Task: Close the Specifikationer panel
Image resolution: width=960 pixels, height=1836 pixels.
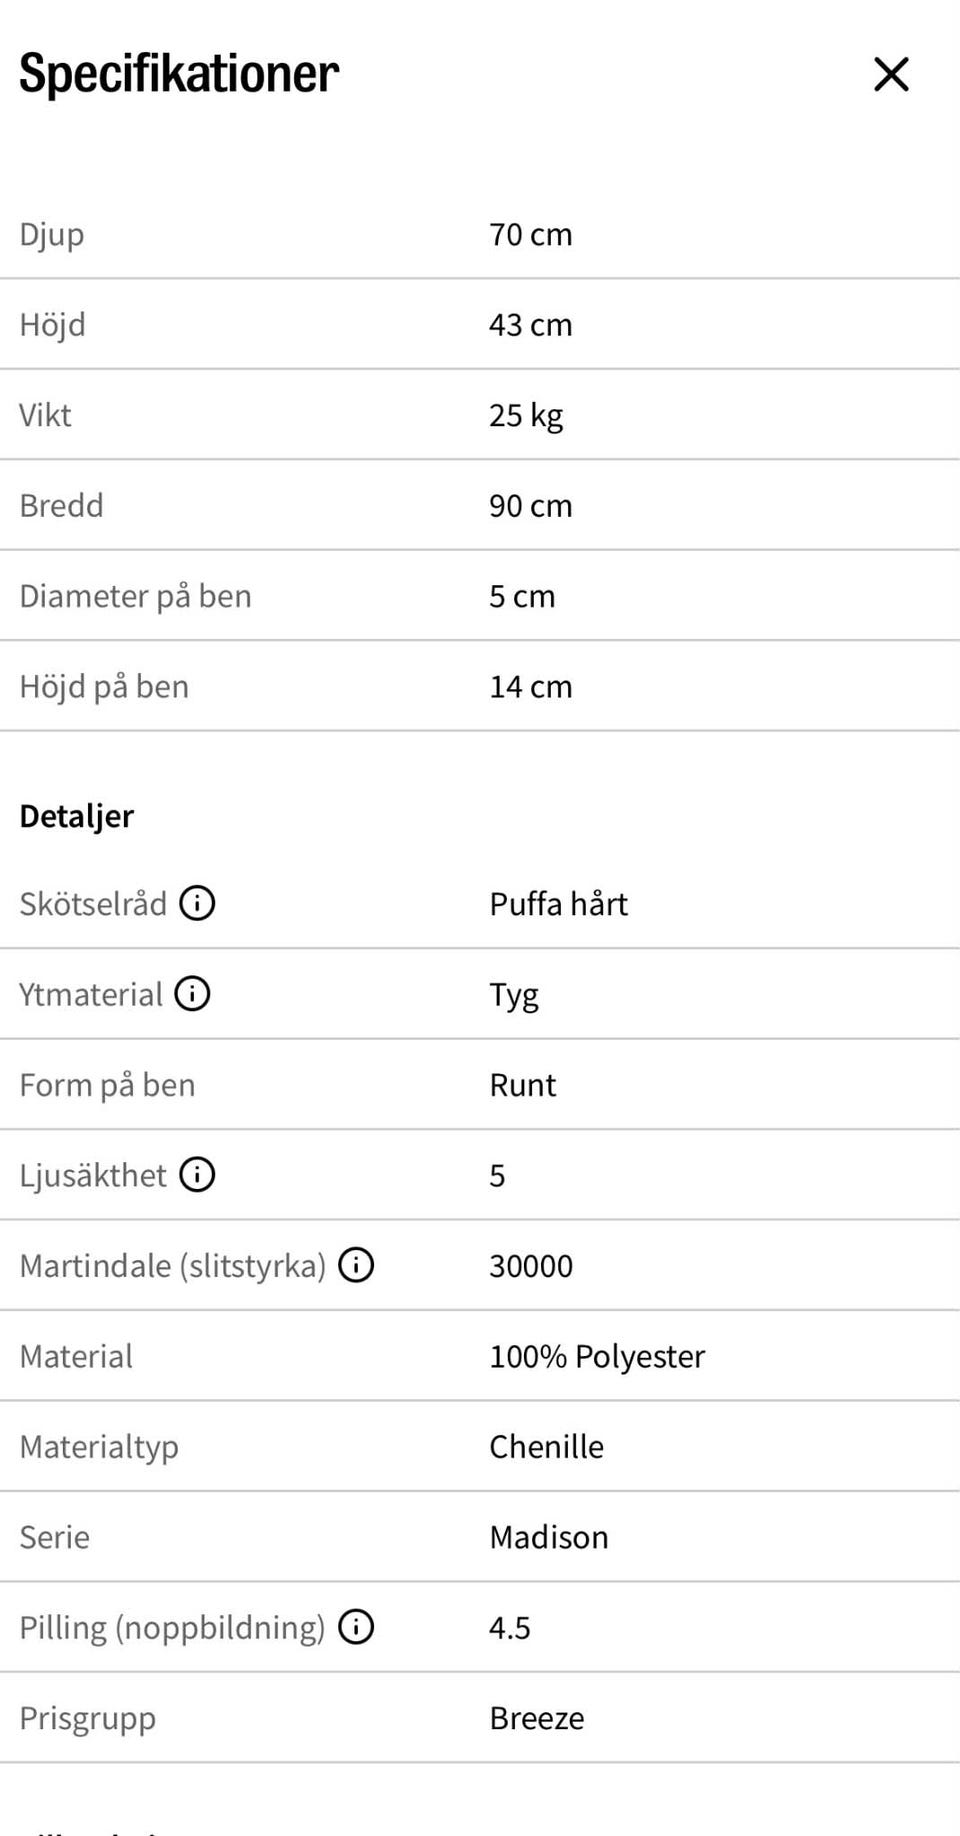Action: (x=891, y=74)
